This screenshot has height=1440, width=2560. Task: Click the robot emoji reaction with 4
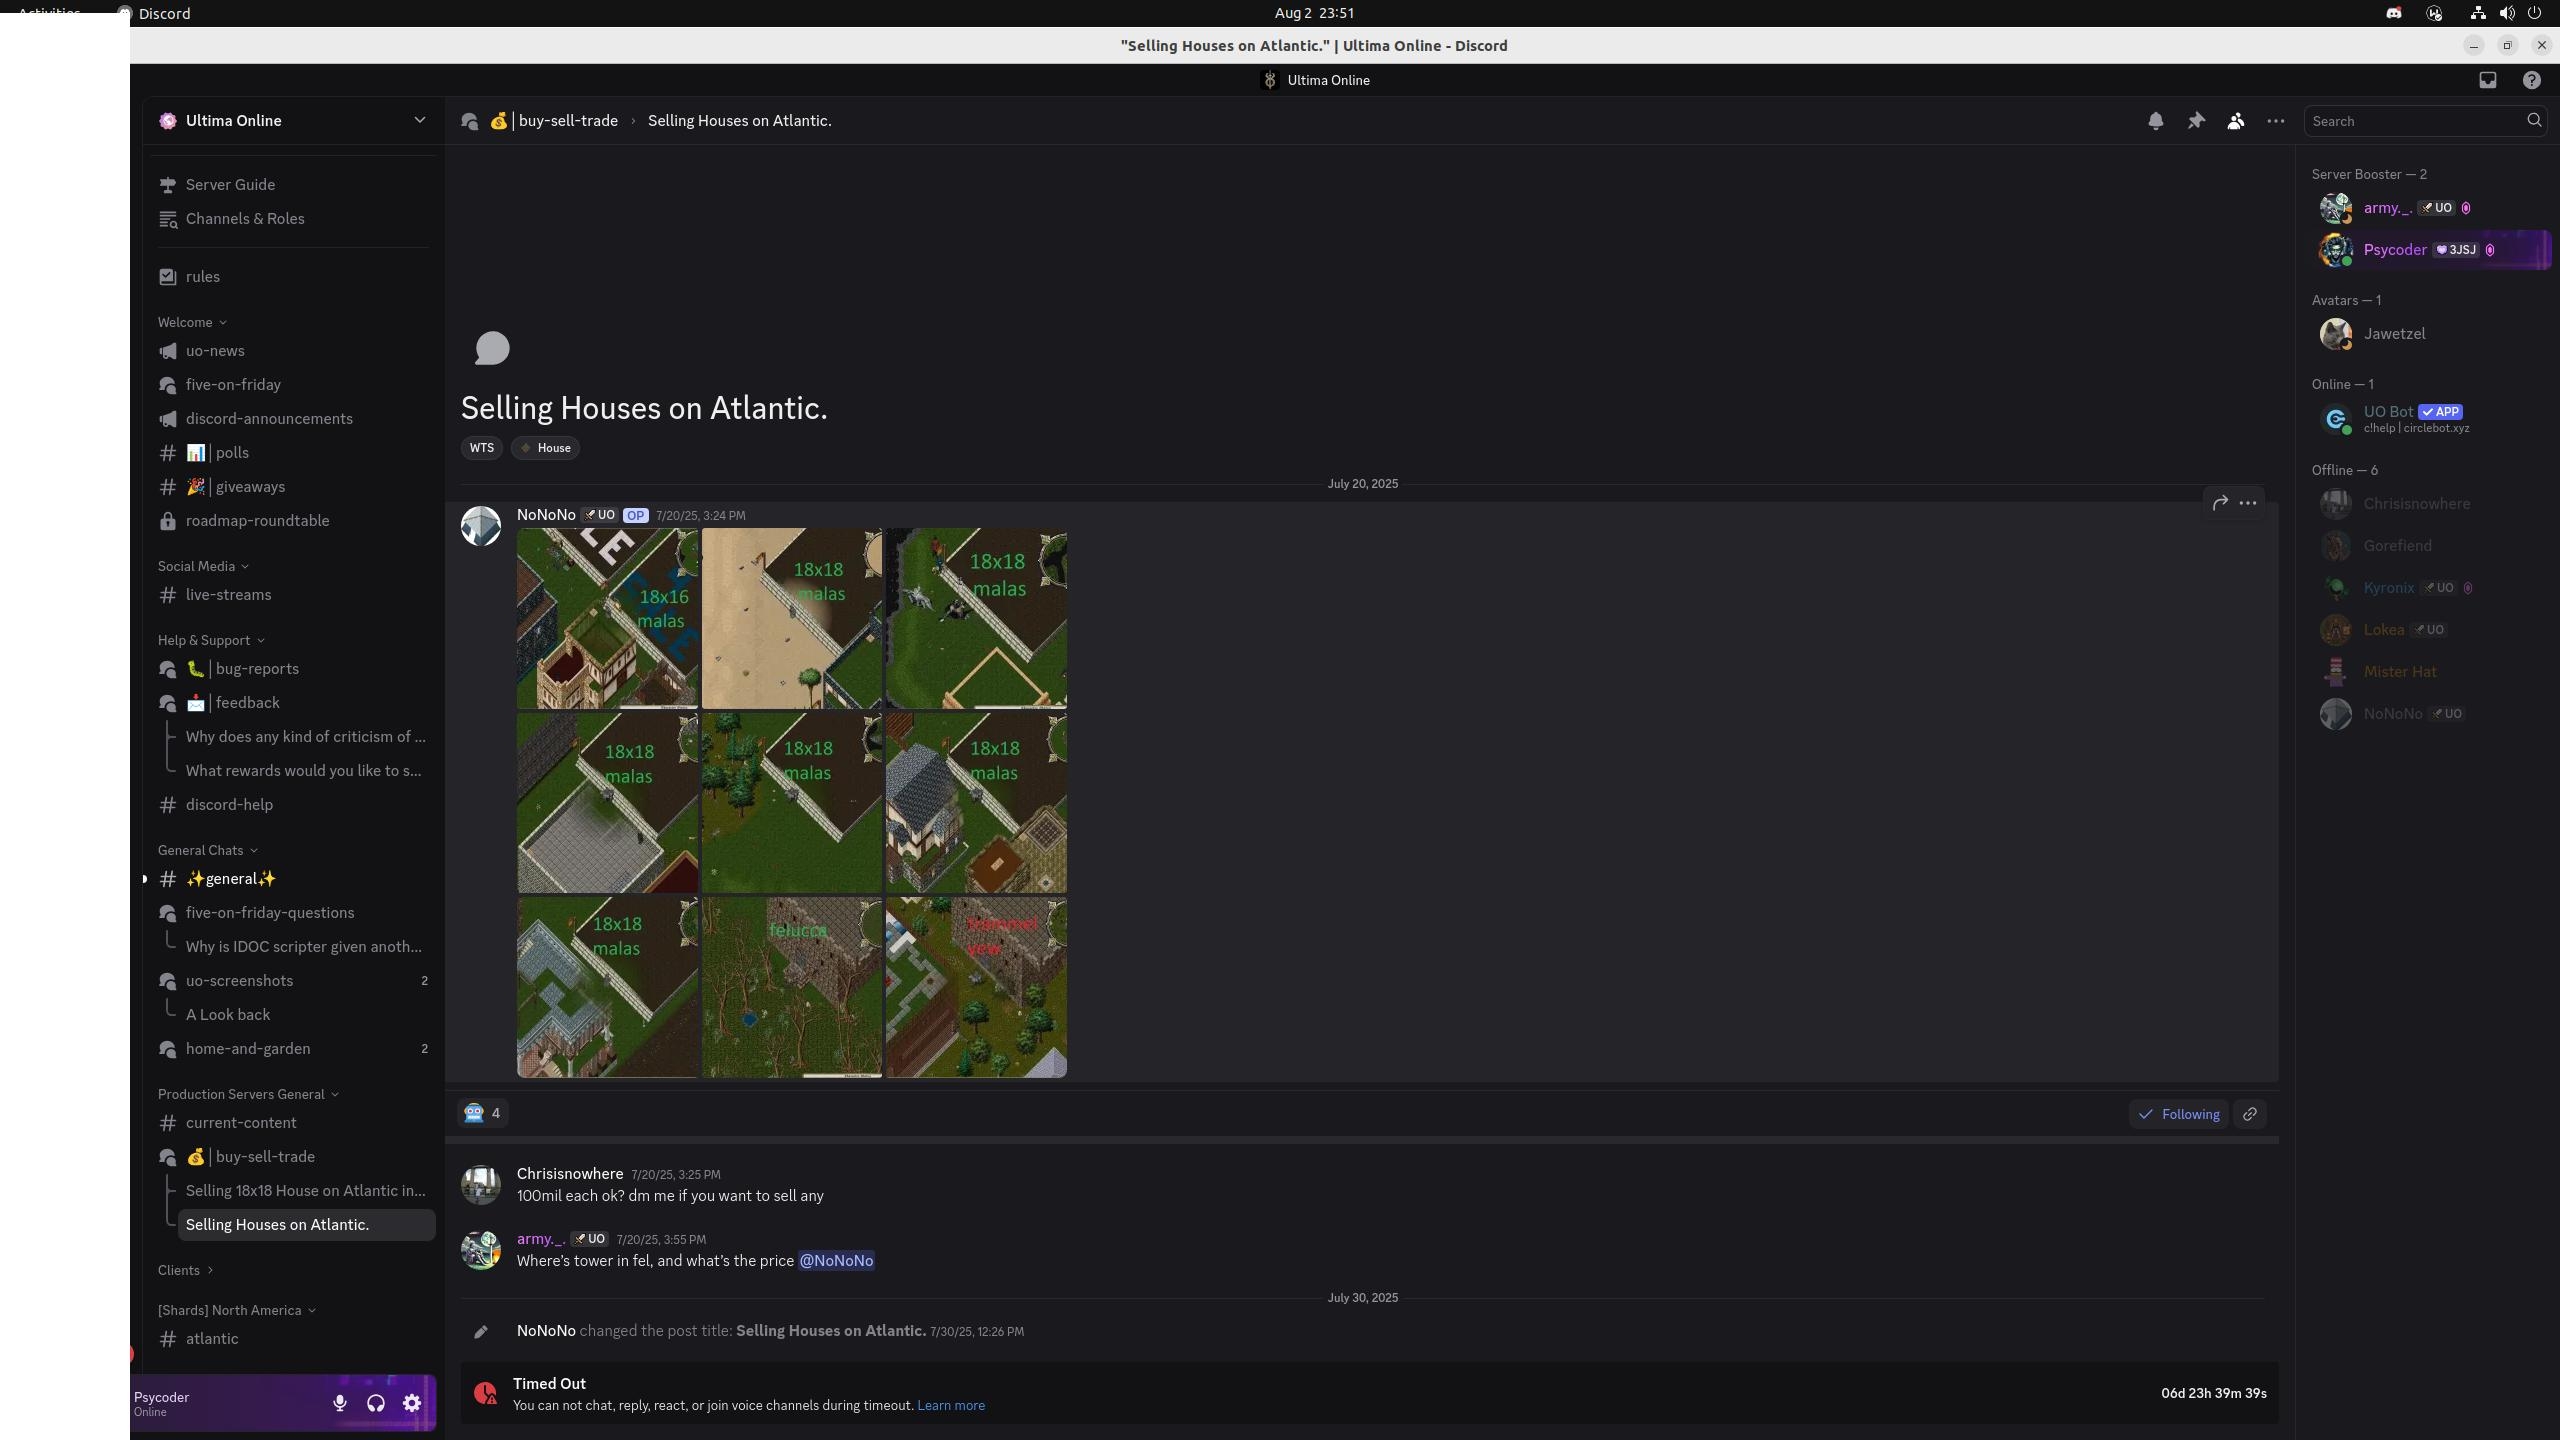click(x=483, y=1113)
